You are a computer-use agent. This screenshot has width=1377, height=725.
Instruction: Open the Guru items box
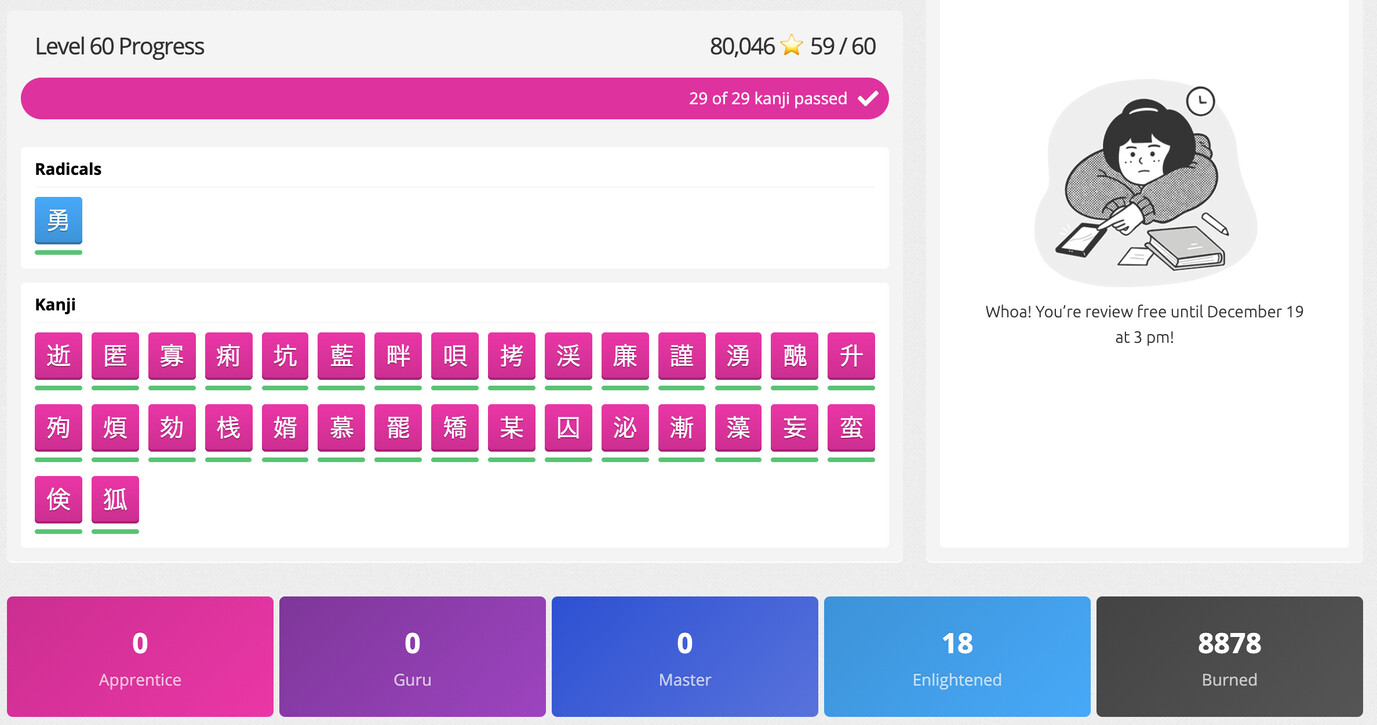tap(412, 657)
